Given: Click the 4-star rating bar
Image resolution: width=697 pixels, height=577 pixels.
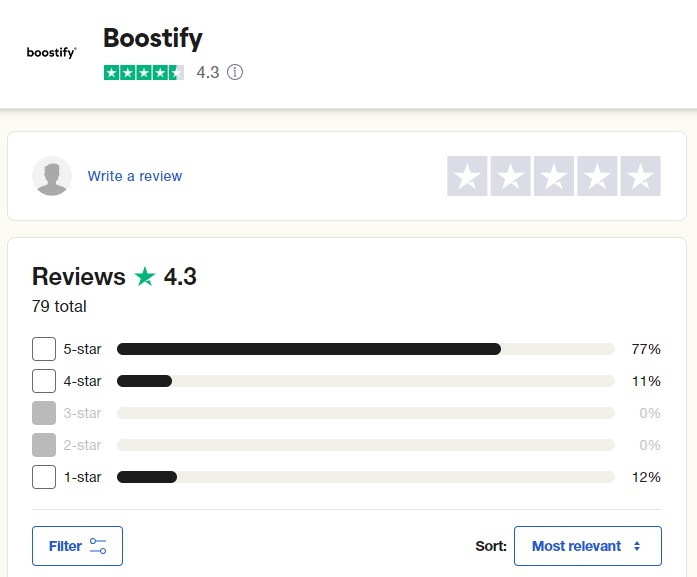Looking at the screenshot, I should tap(366, 381).
